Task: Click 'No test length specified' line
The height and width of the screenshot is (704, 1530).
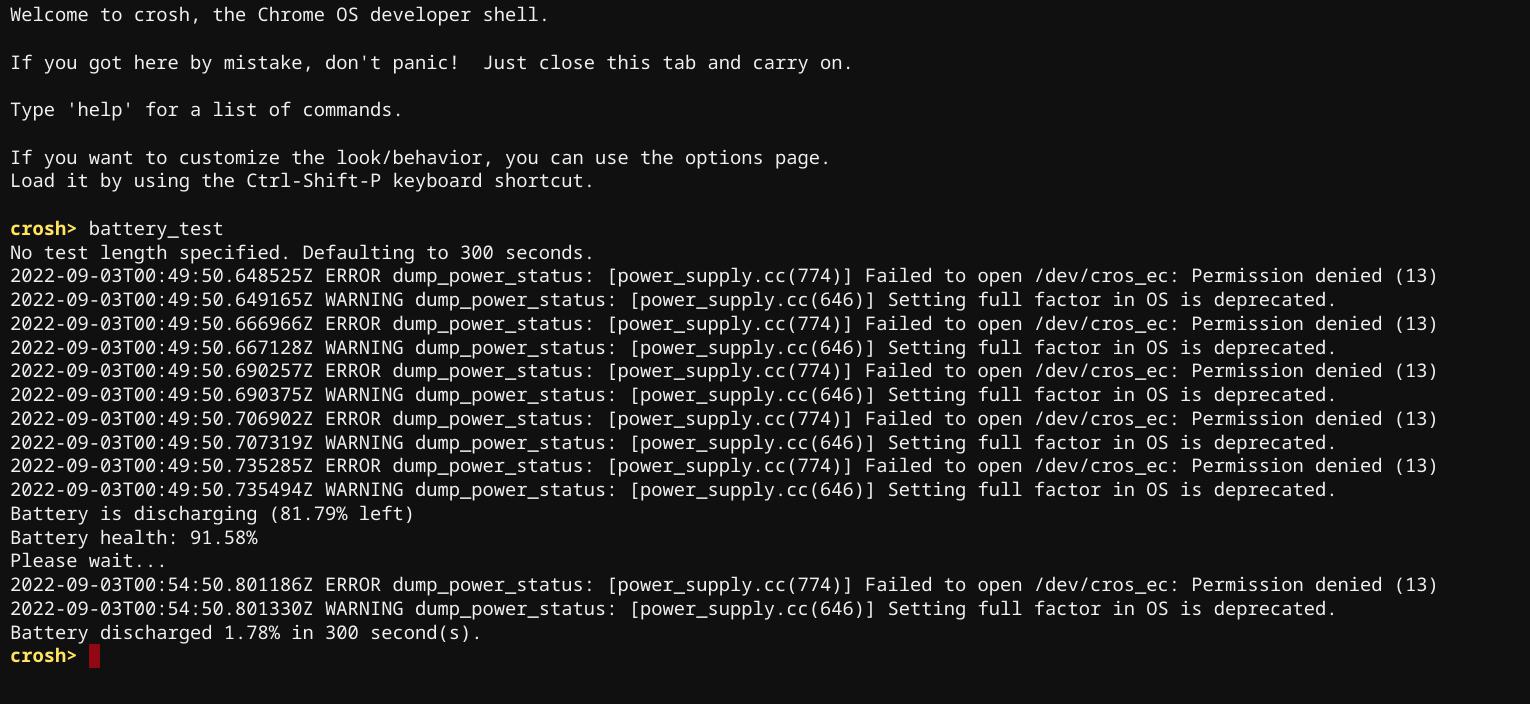Action: [302, 253]
